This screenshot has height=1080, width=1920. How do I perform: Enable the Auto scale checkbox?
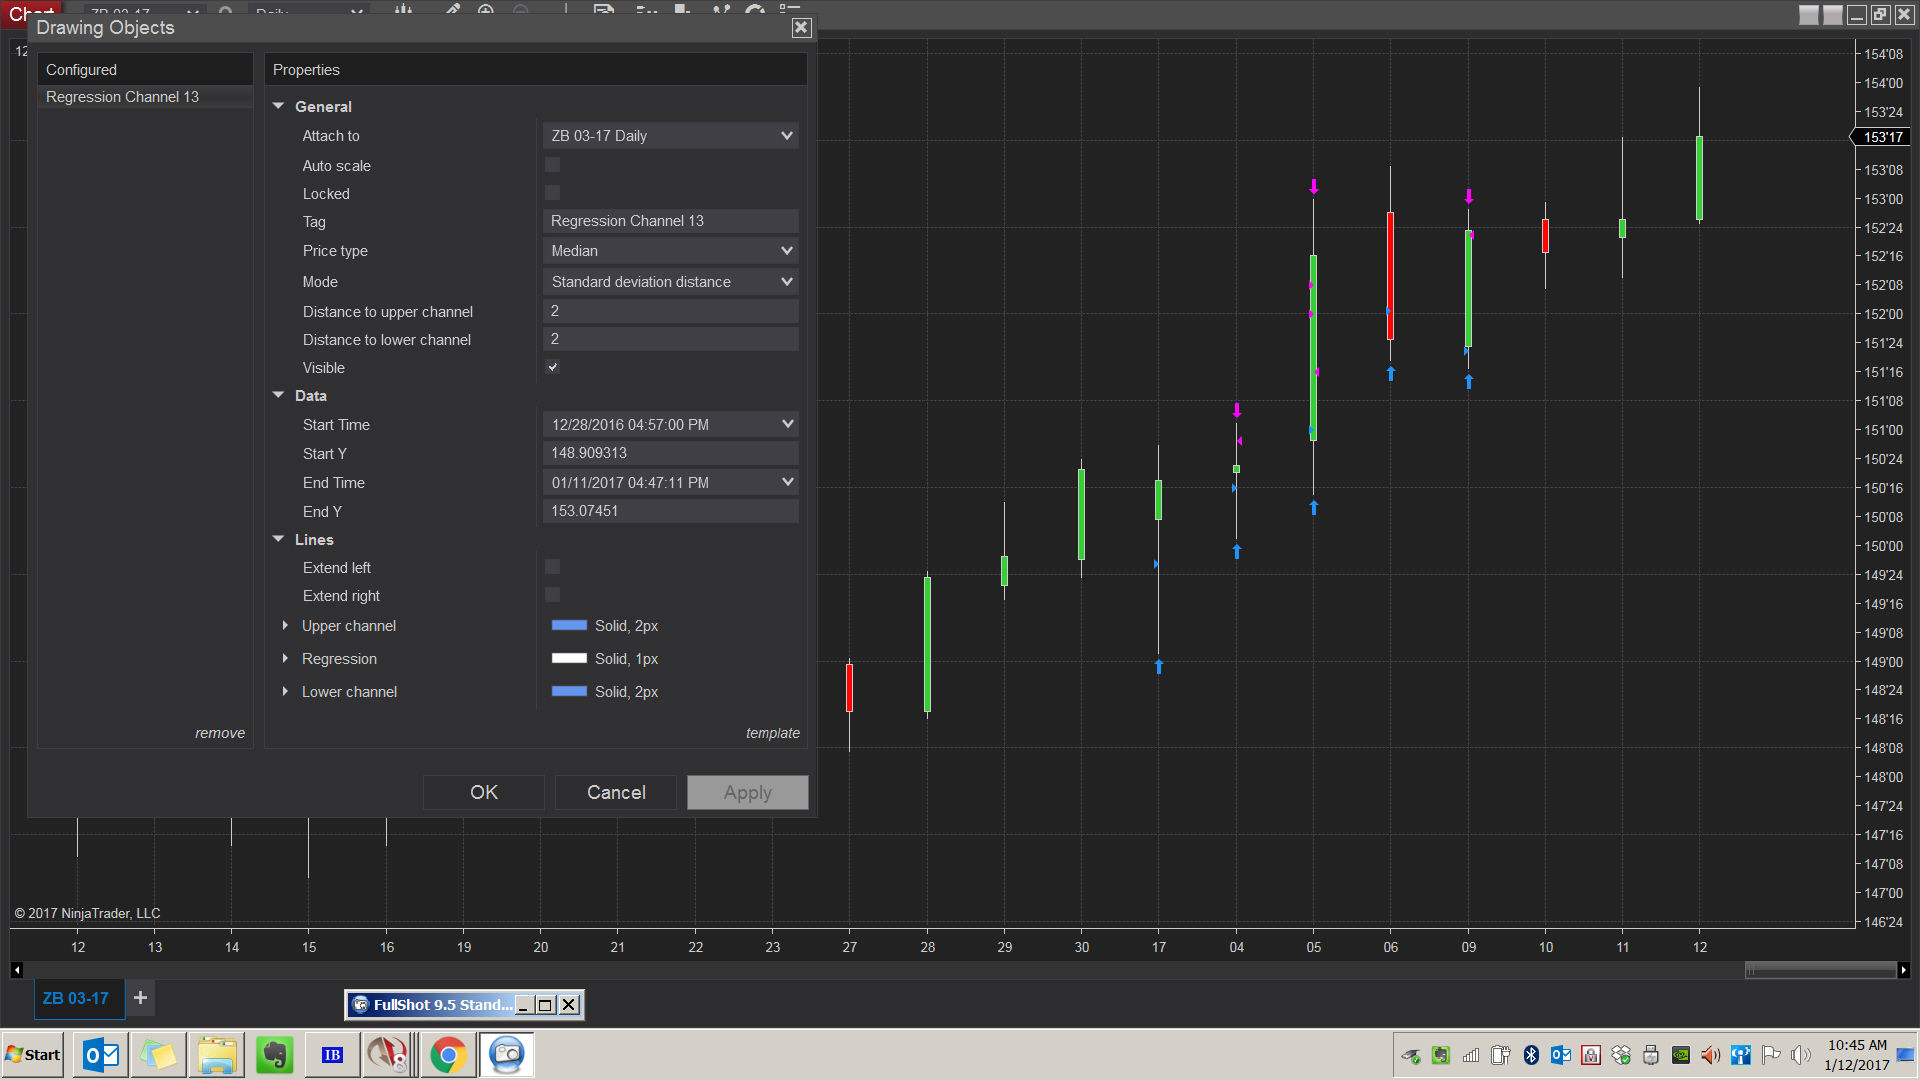pyautogui.click(x=552, y=165)
